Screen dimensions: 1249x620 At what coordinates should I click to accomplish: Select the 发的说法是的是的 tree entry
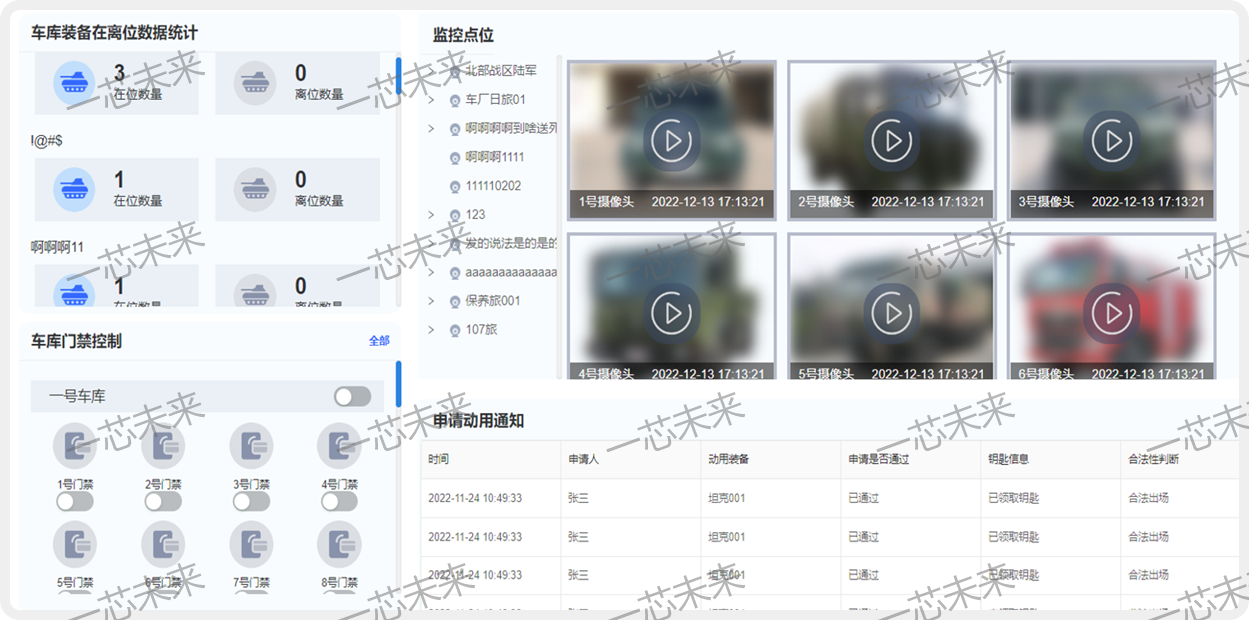click(511, 243)
